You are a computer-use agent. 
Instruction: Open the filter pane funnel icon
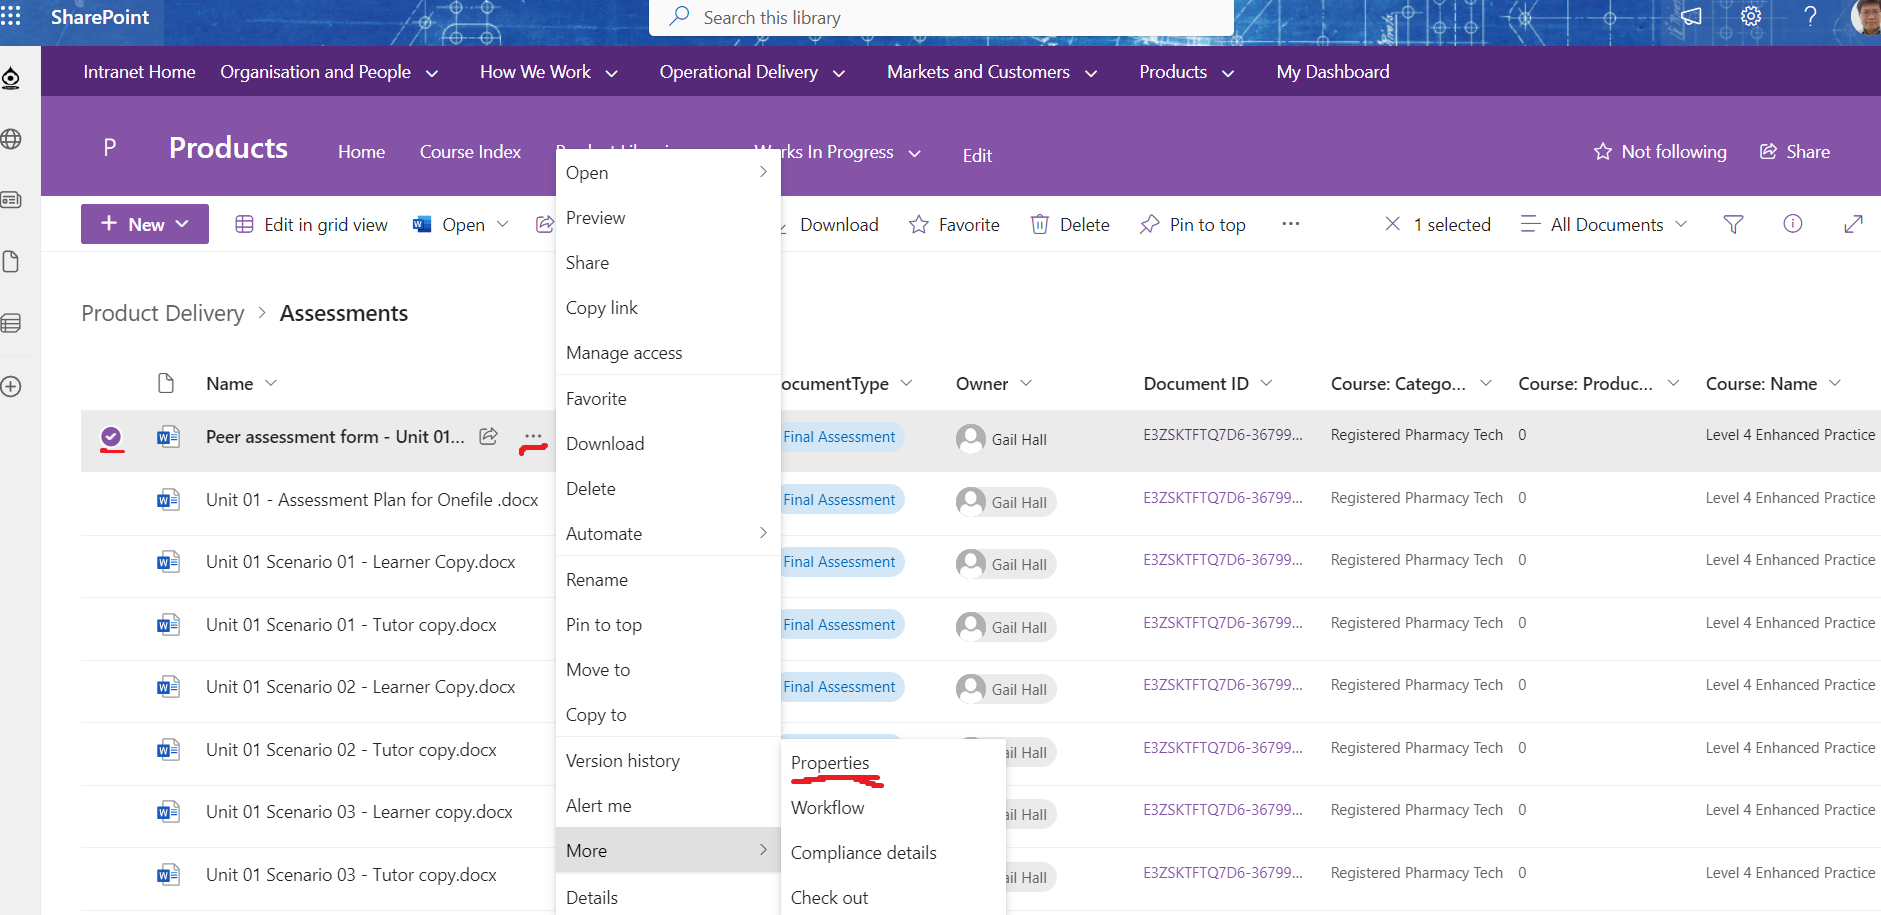tap(1733, 225)
